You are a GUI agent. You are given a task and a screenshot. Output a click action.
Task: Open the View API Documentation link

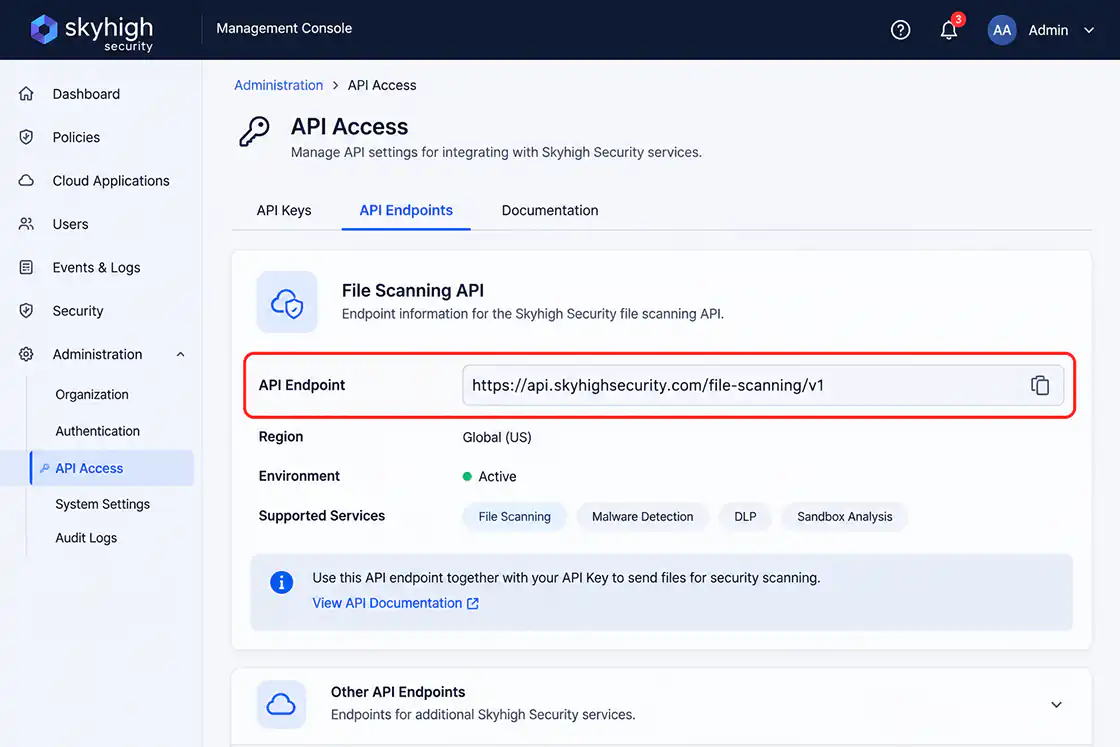click(387, 603)
